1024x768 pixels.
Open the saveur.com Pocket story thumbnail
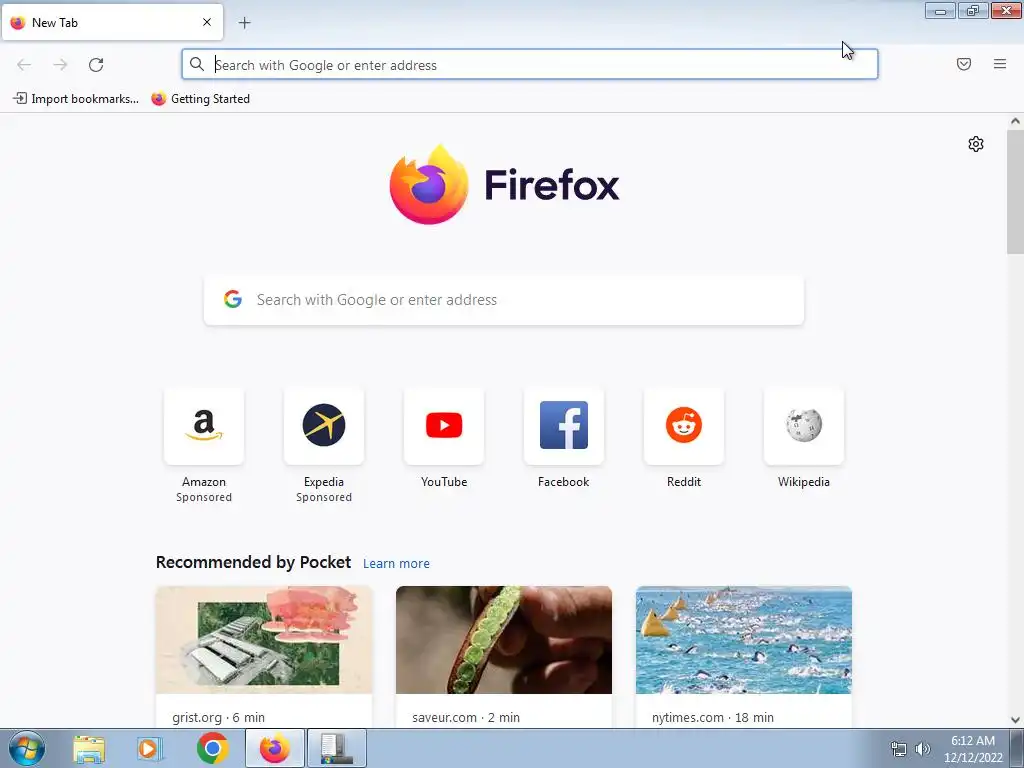pos(504,640)
